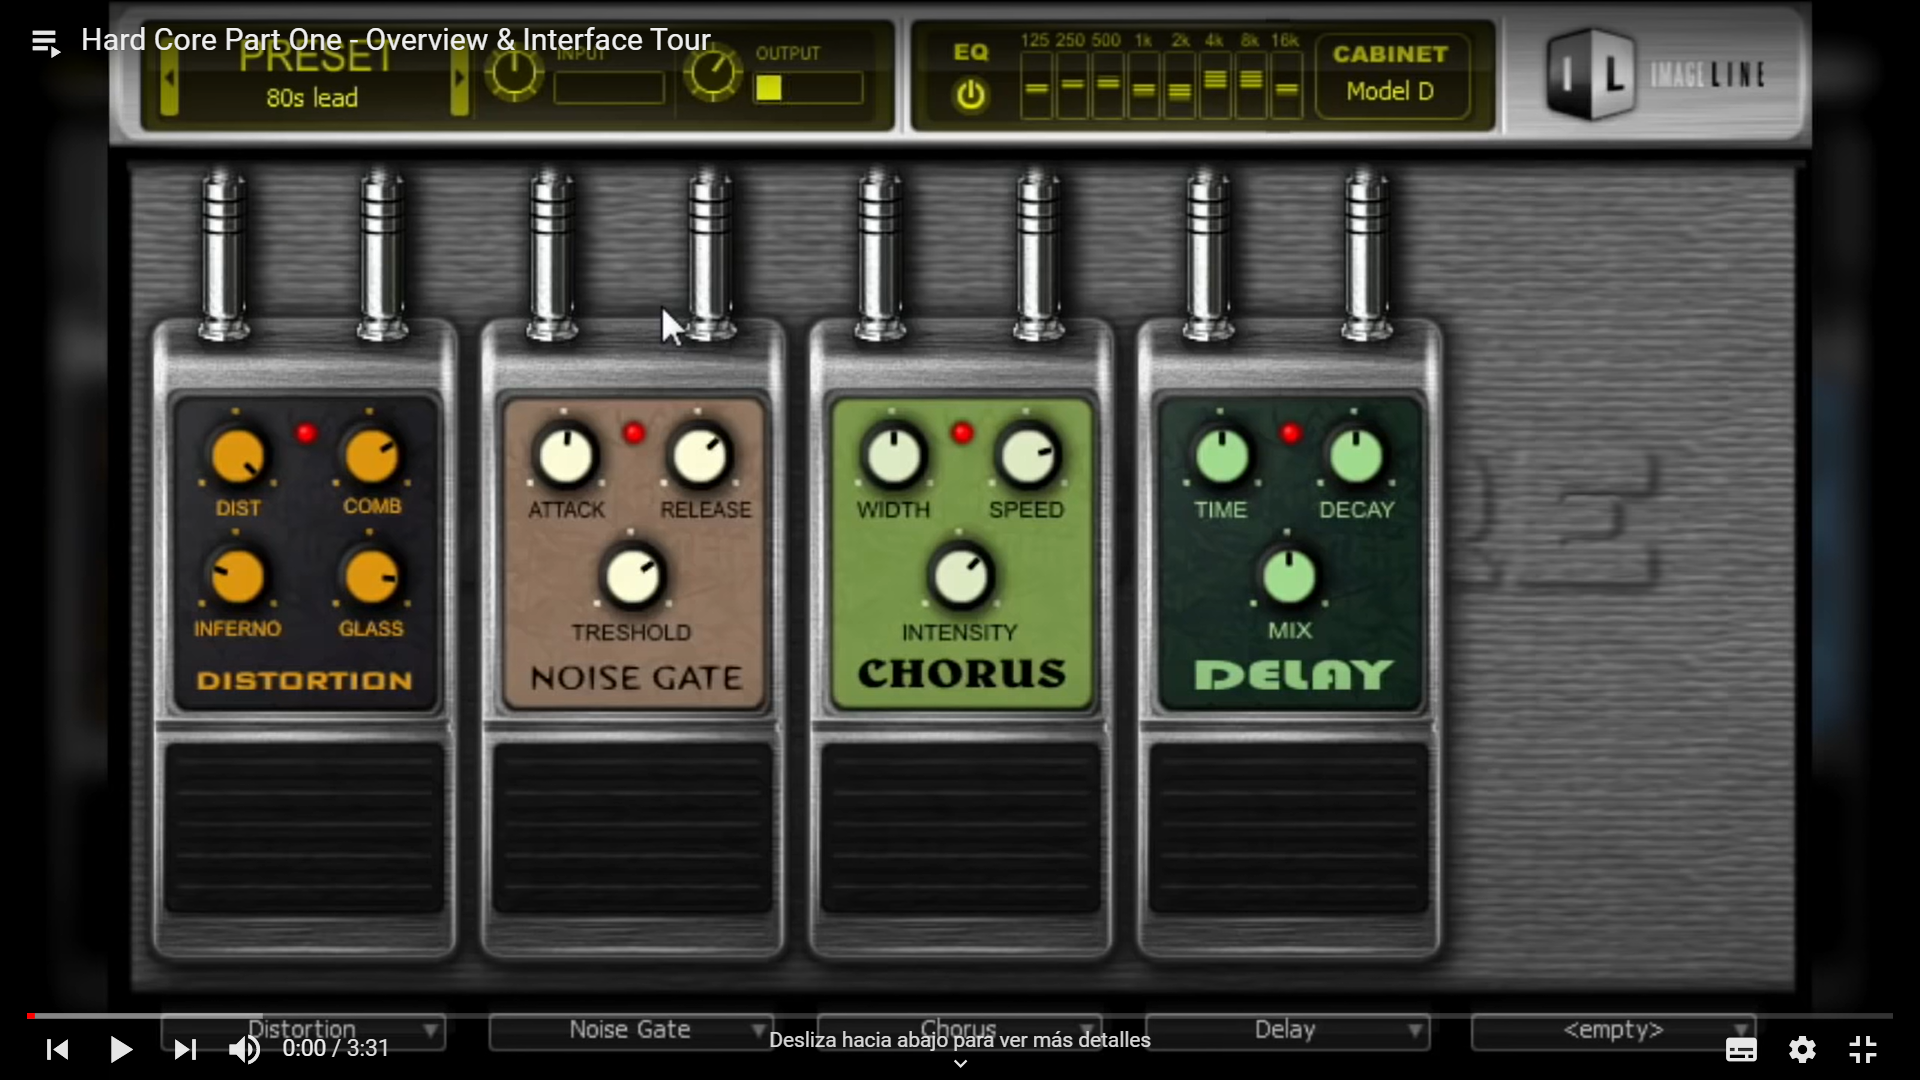Viewport: 1920px width, 1080px height.
Task: Mute the video volume
Action: (x=244, y=1049)
